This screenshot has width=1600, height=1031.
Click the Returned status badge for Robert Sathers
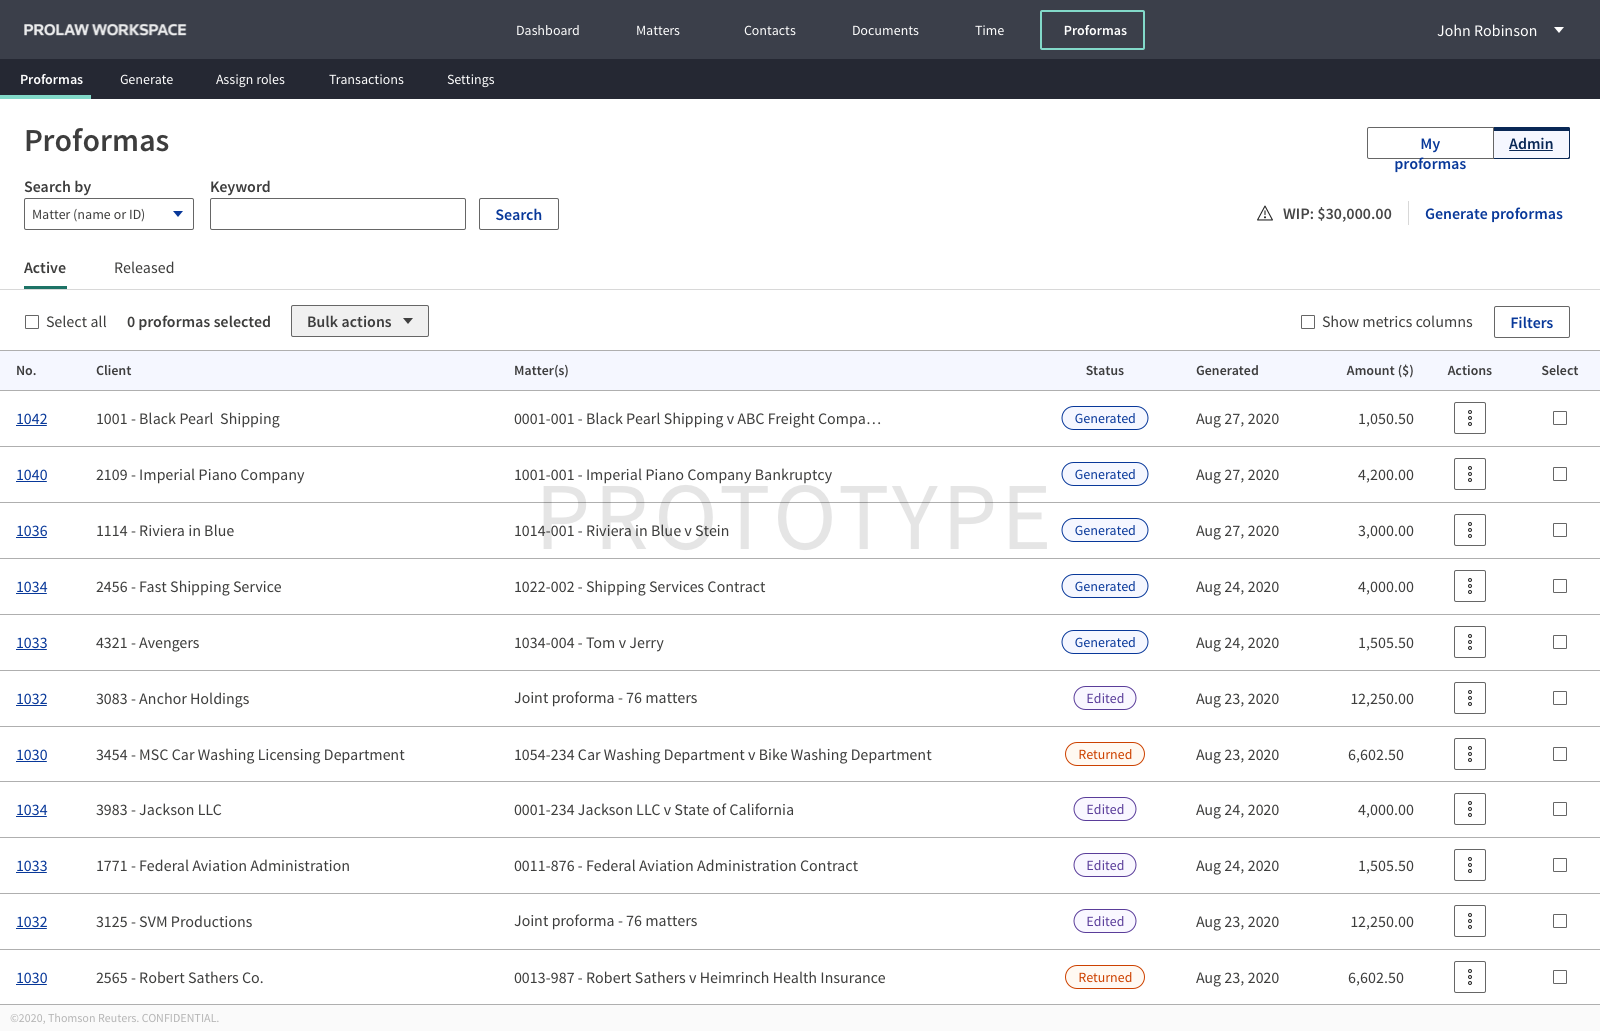(1105, 977)
